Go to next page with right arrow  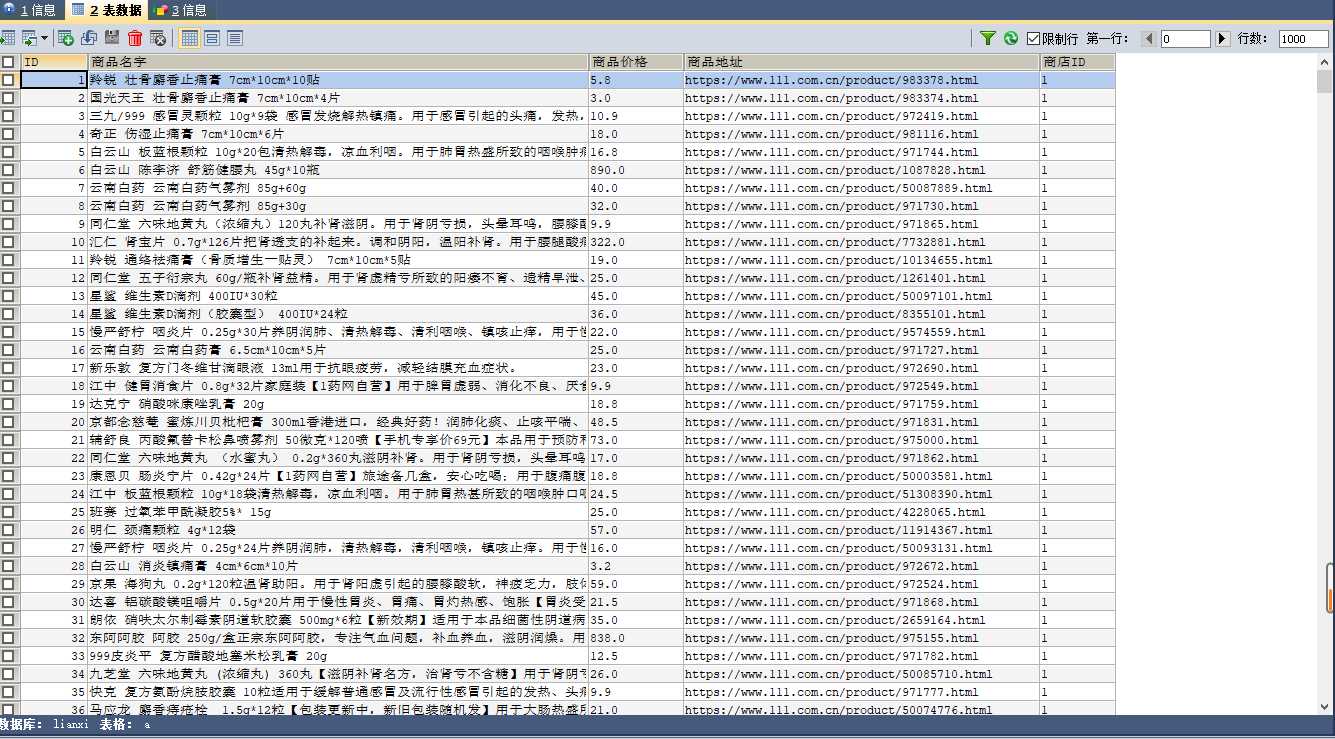1222,38
